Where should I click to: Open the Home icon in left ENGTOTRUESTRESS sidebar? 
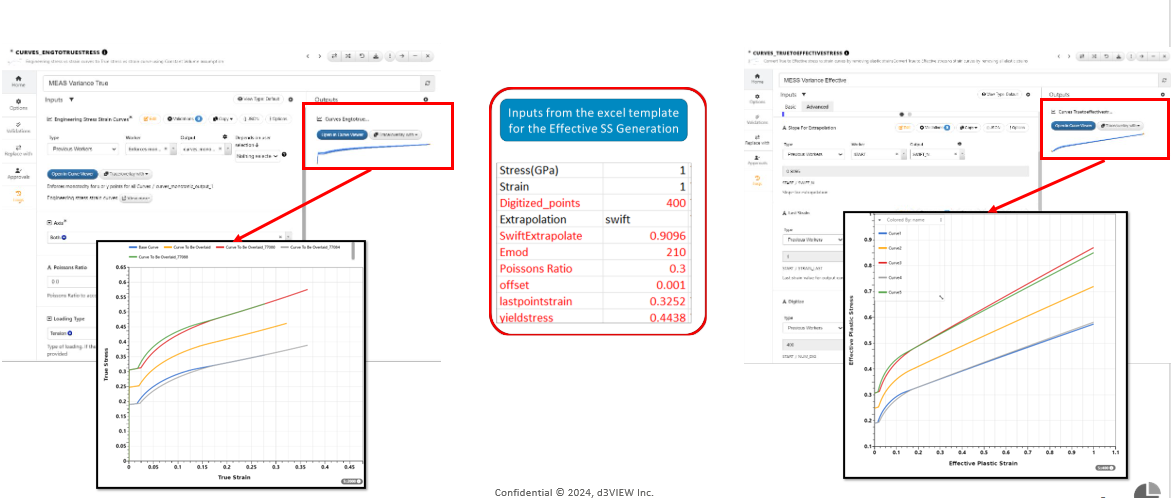(x=18, y=81)
